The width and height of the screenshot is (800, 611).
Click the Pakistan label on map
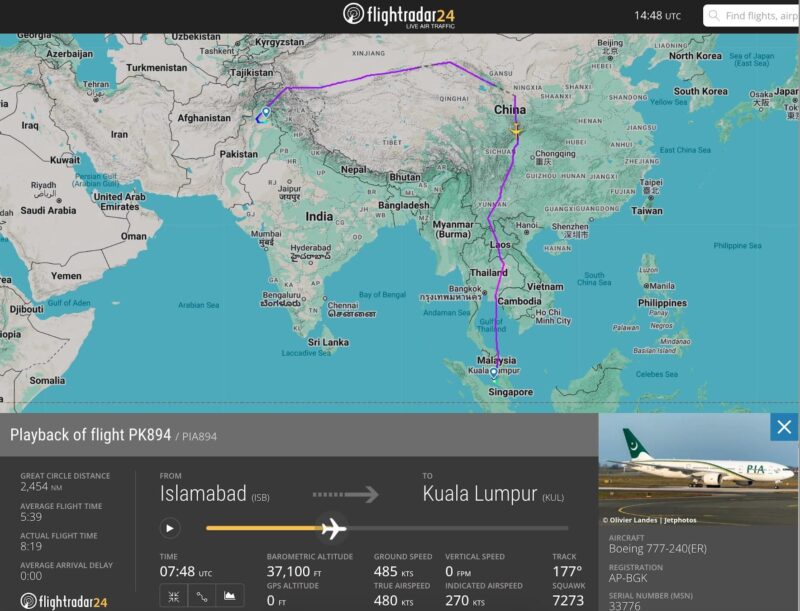click(x=238, y=154)
